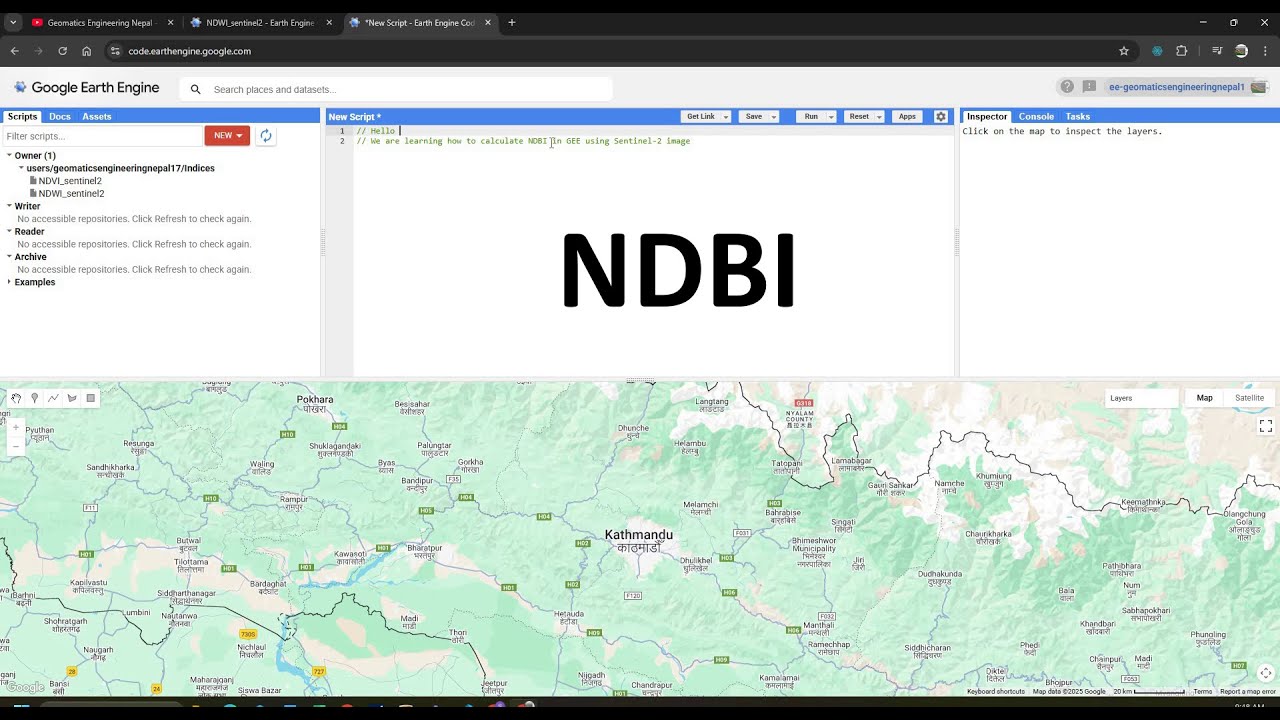Open the Get Link dropdown arrow

[x=726, y=117]
